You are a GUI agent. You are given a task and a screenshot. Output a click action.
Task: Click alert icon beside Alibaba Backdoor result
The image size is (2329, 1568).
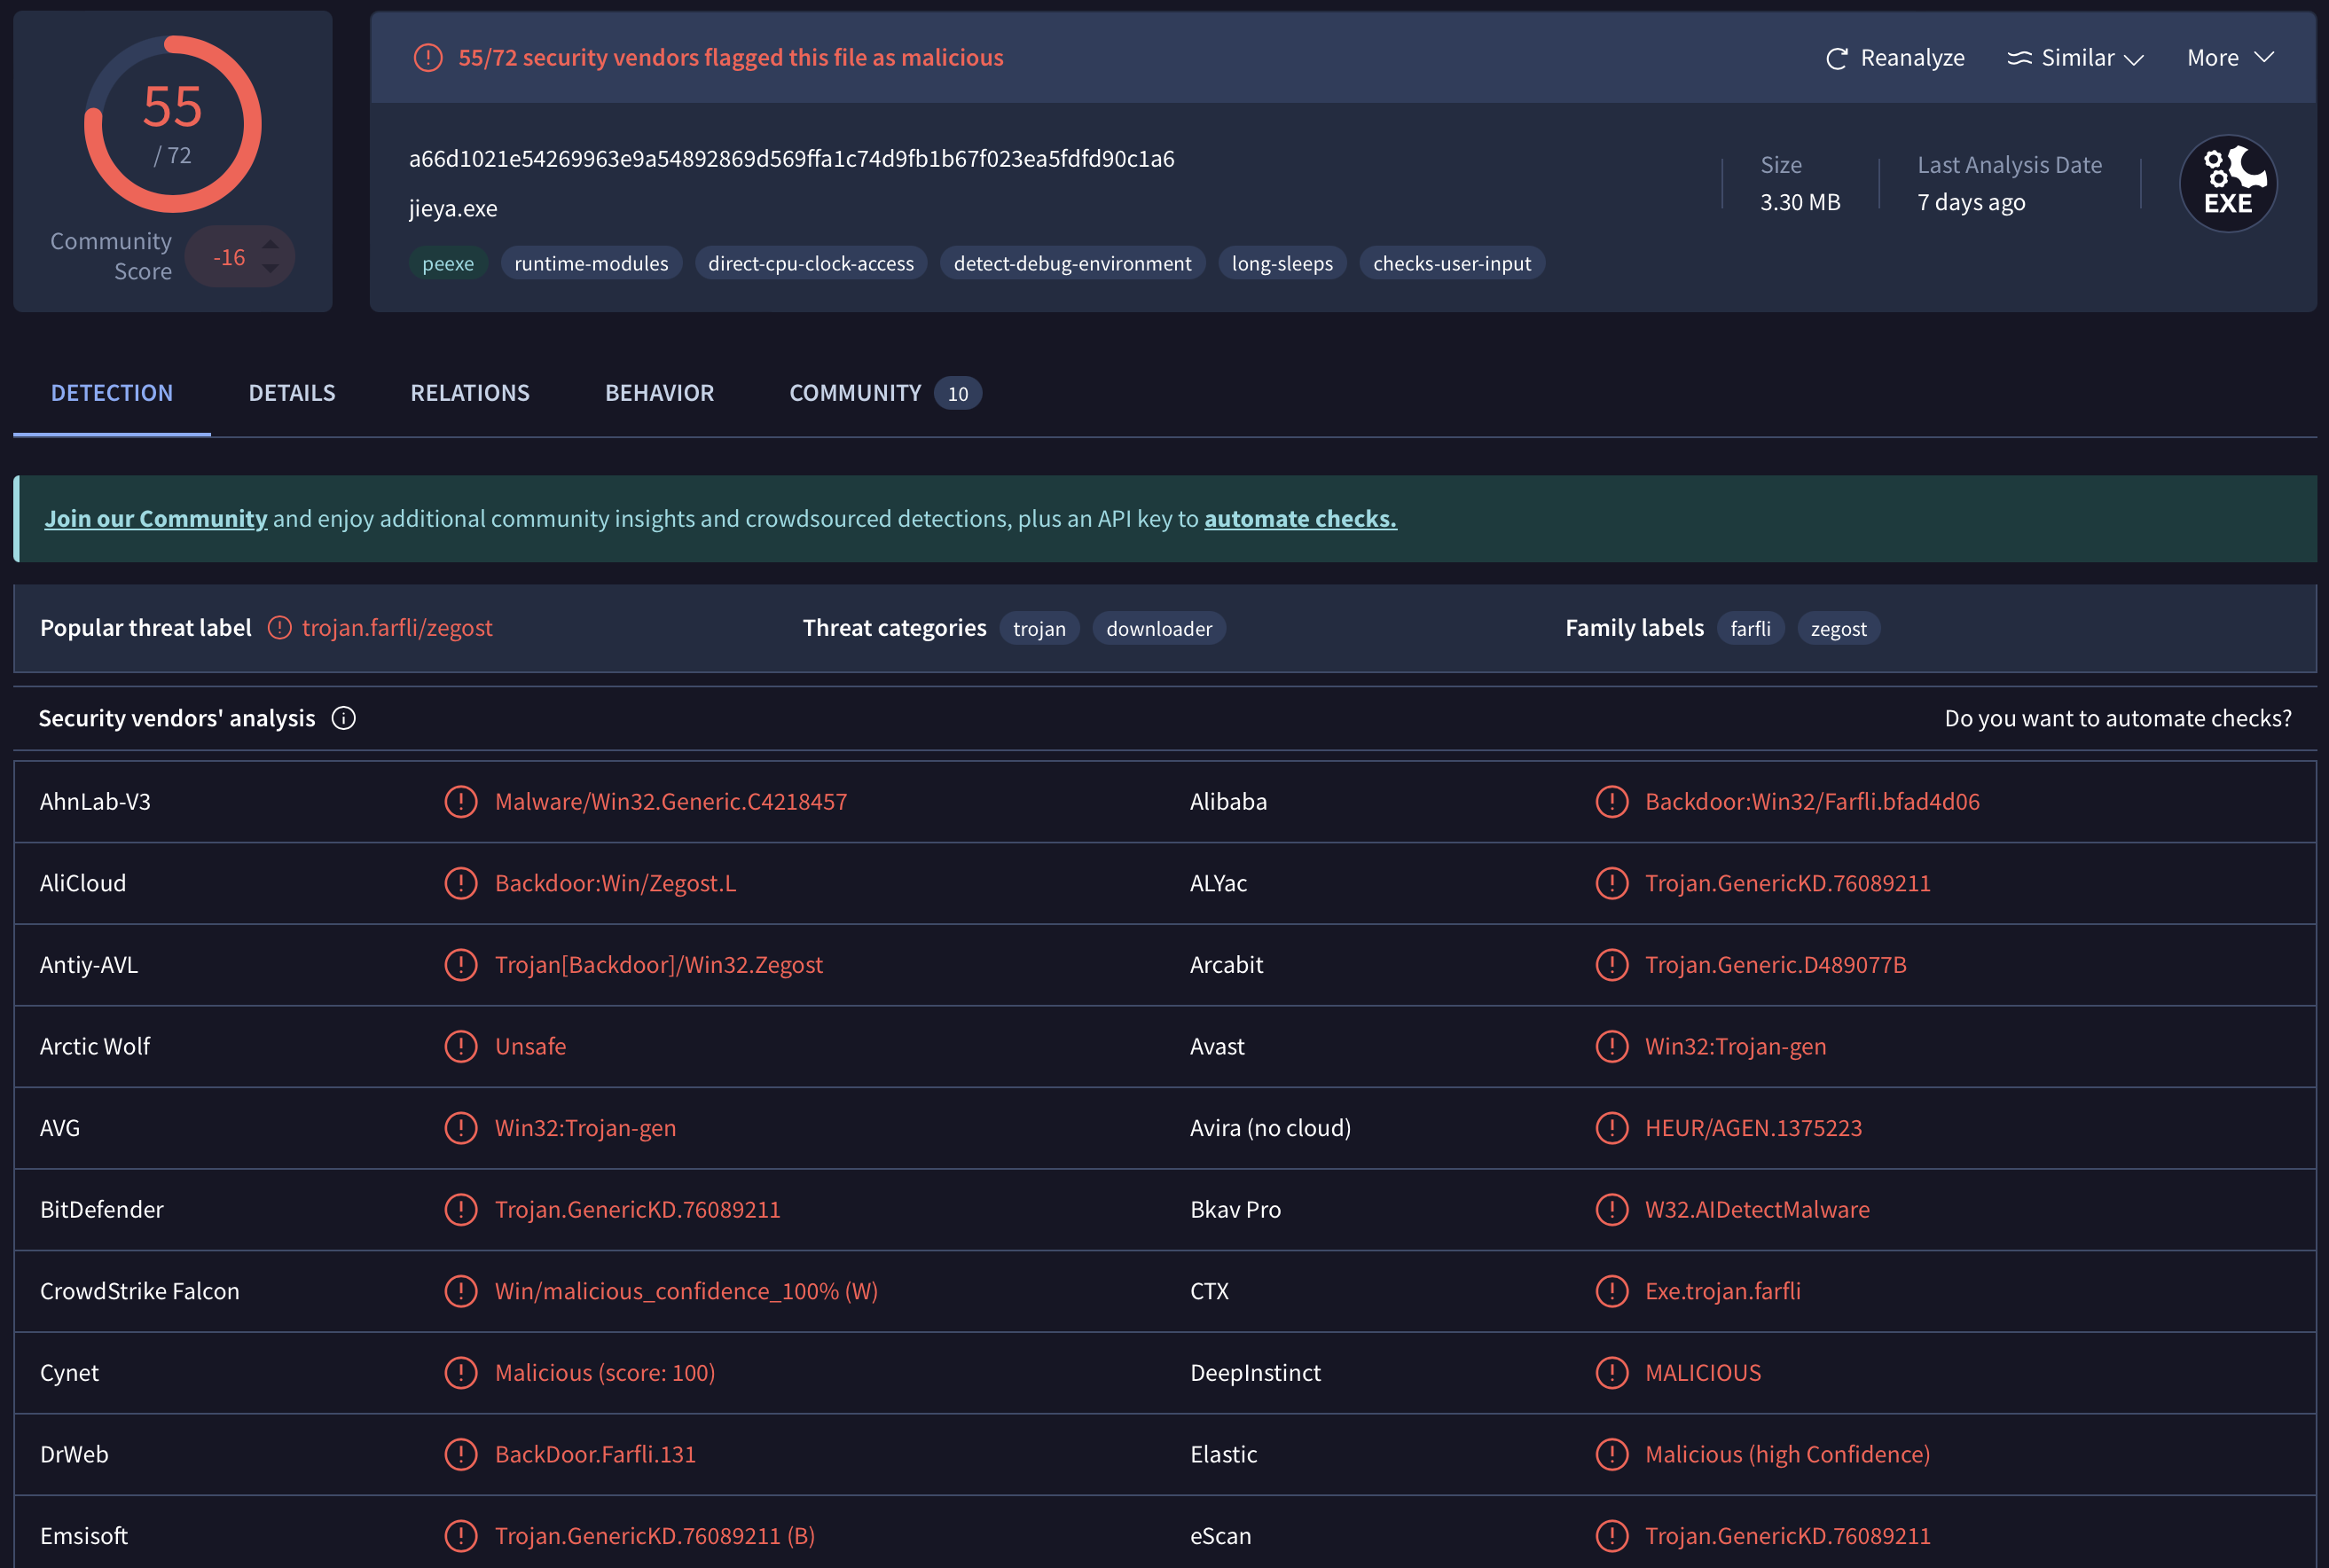[x=1611, y=801]
